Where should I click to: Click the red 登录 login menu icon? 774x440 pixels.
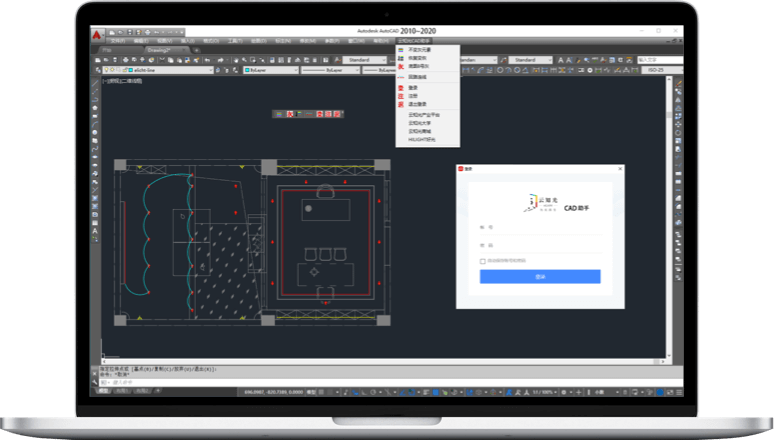point(401,87)
